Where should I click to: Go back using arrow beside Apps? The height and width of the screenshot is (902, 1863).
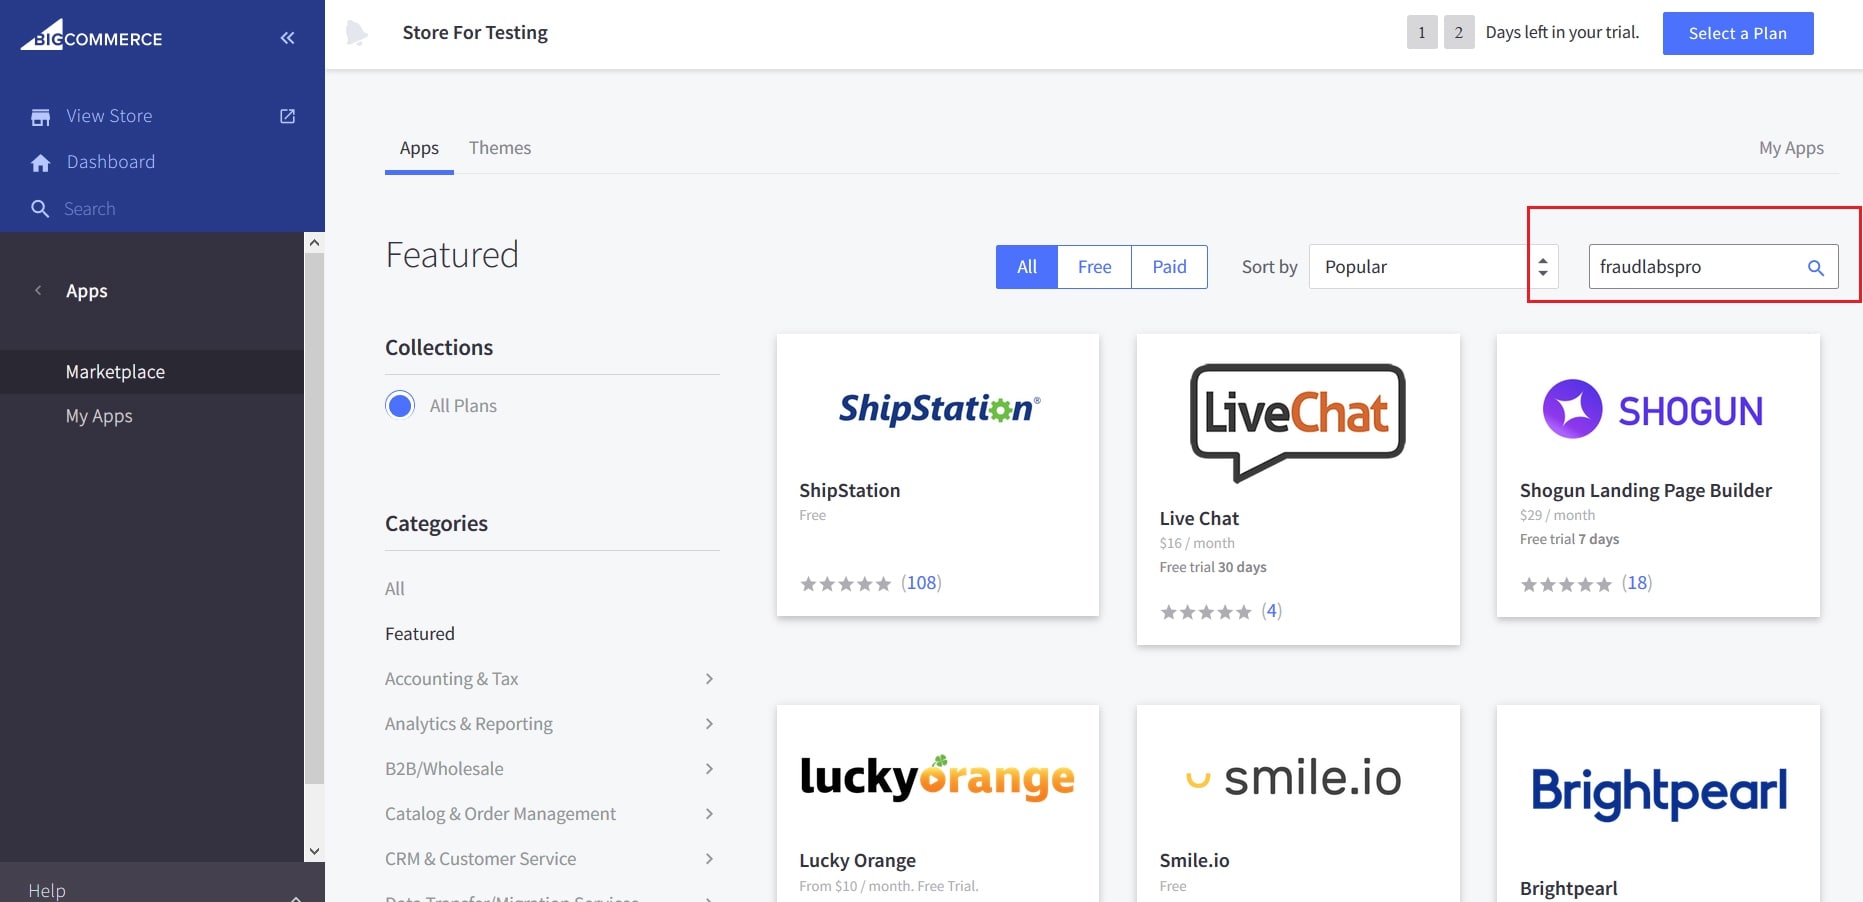(38, 291)
